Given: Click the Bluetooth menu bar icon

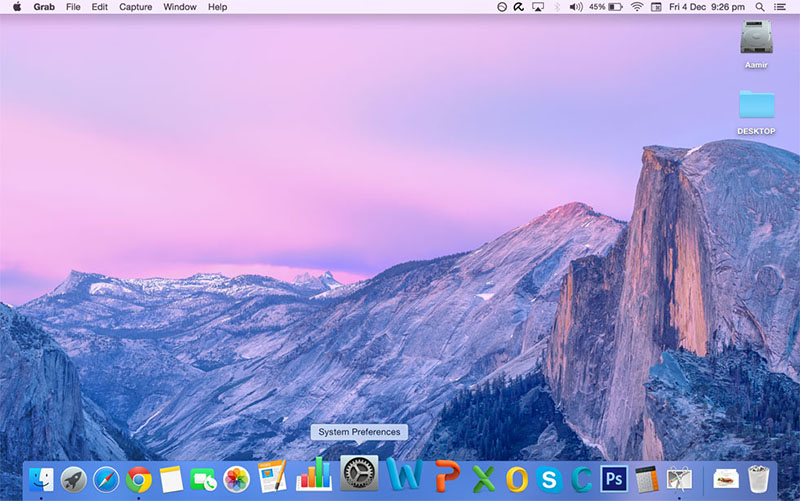Looking at the screenshot, I should tap(557, 7).
